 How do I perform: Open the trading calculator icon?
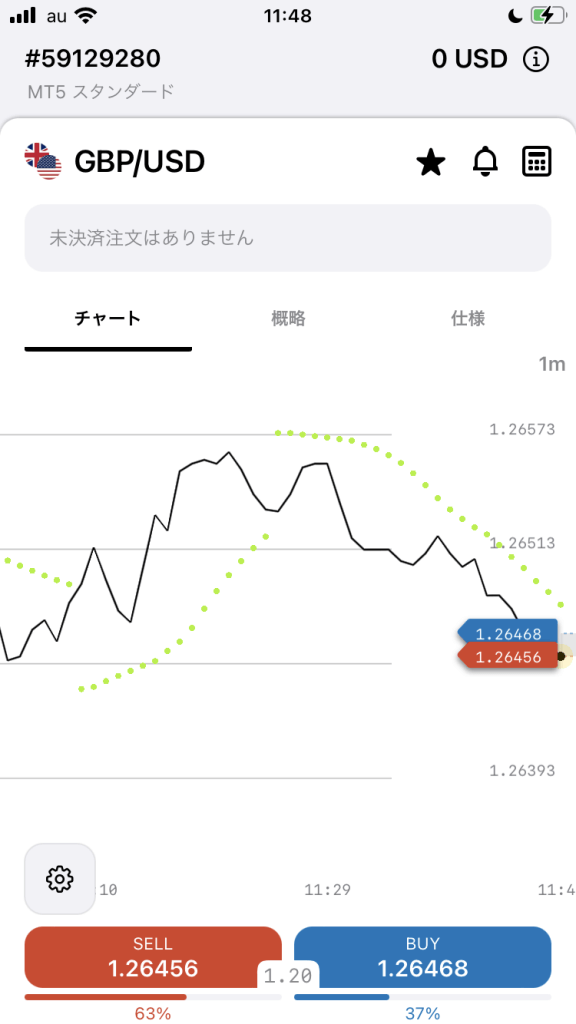pyautogui.click(x=537, y=161)
